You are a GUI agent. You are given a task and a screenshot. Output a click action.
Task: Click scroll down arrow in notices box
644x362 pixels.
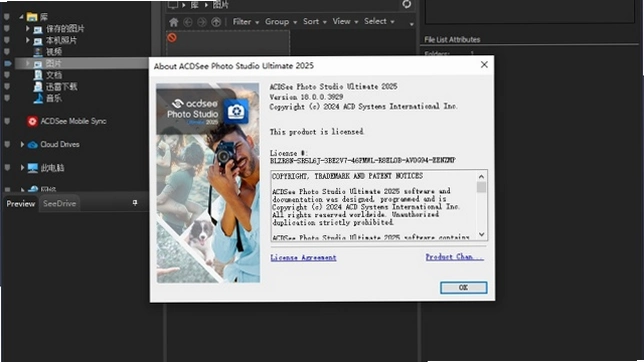pyautogui.click(x=481, y=235)
